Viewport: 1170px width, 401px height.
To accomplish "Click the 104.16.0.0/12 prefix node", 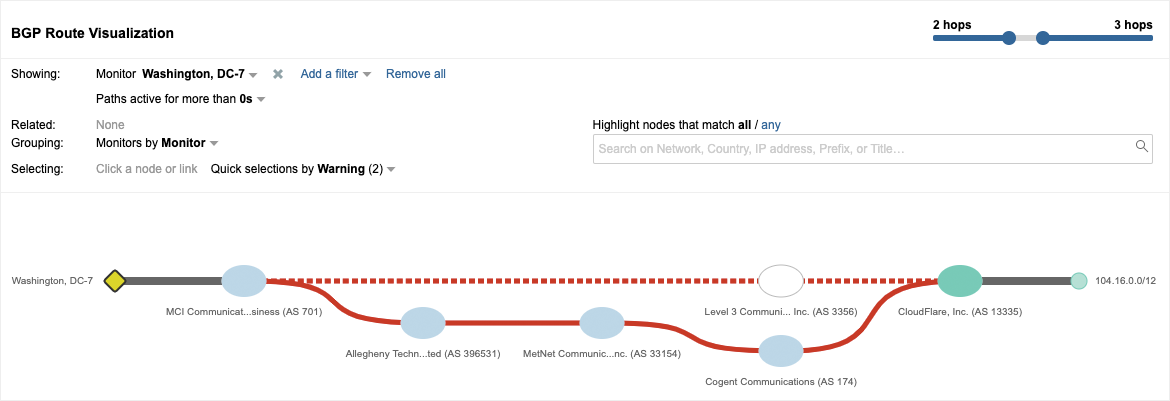I will coord(1079,281).
